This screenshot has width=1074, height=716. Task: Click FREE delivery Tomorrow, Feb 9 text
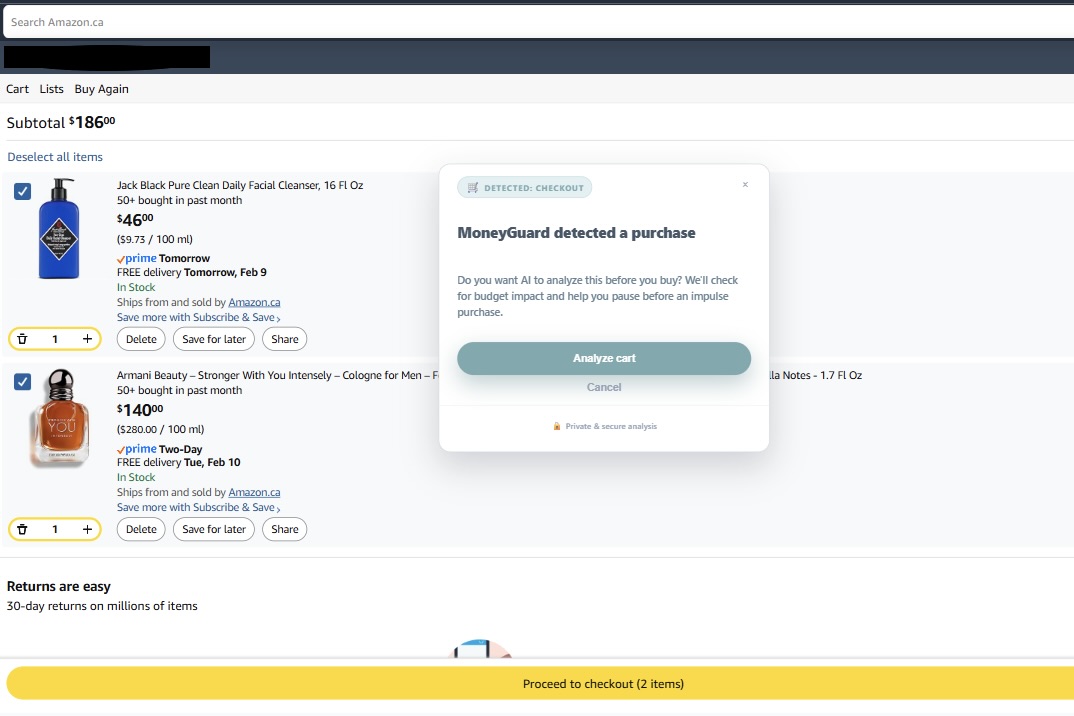click(x=192, y=272)
